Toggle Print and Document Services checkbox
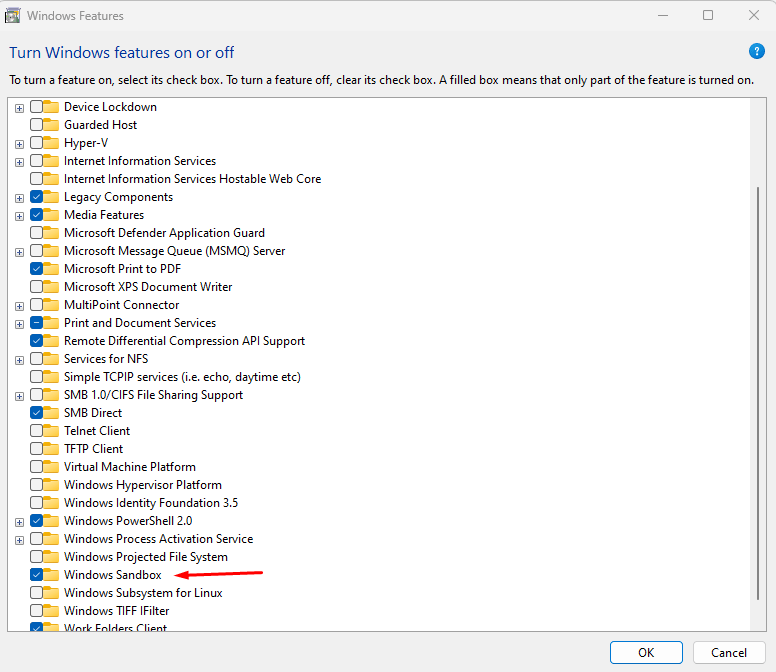Screen dimensions: 776x672 (36, 323)
